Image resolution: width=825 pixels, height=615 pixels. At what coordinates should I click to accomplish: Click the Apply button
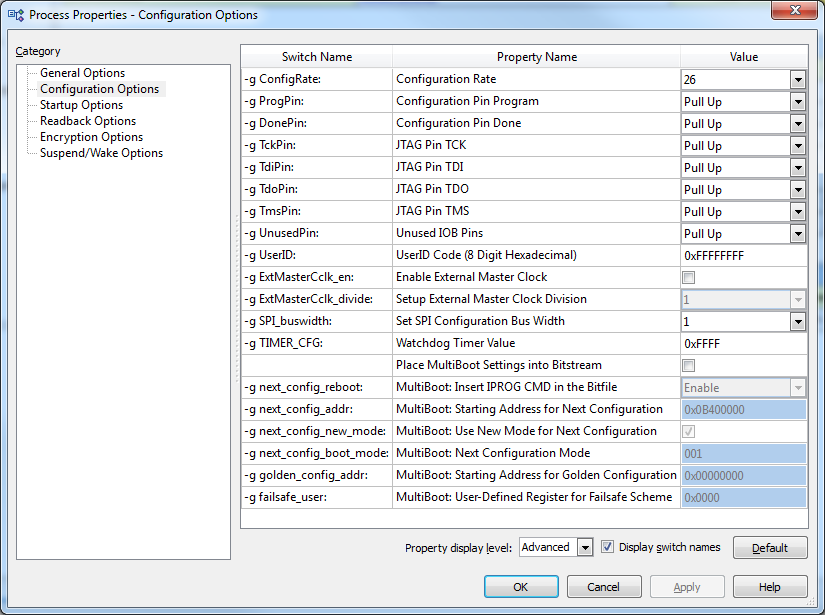click(687, 587)
